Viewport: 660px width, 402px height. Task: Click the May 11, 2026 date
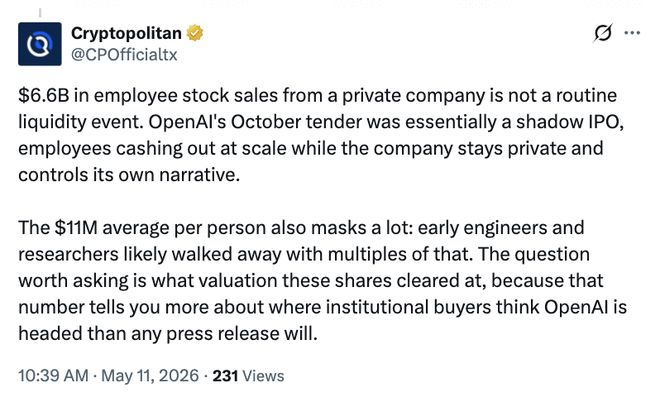point(150,375)
